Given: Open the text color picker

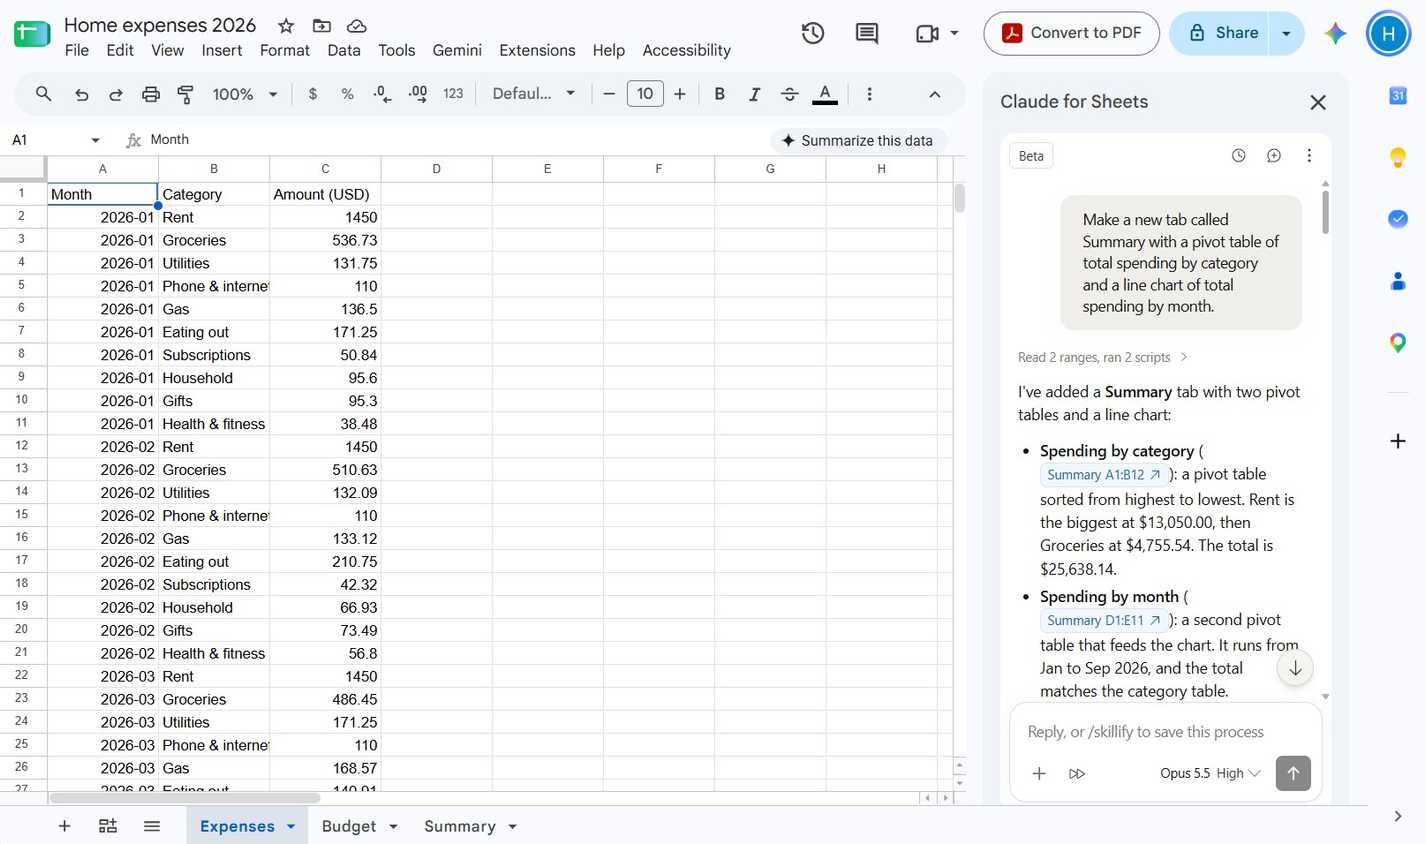Looking at the screenshot, I should [x=824, y=94].
